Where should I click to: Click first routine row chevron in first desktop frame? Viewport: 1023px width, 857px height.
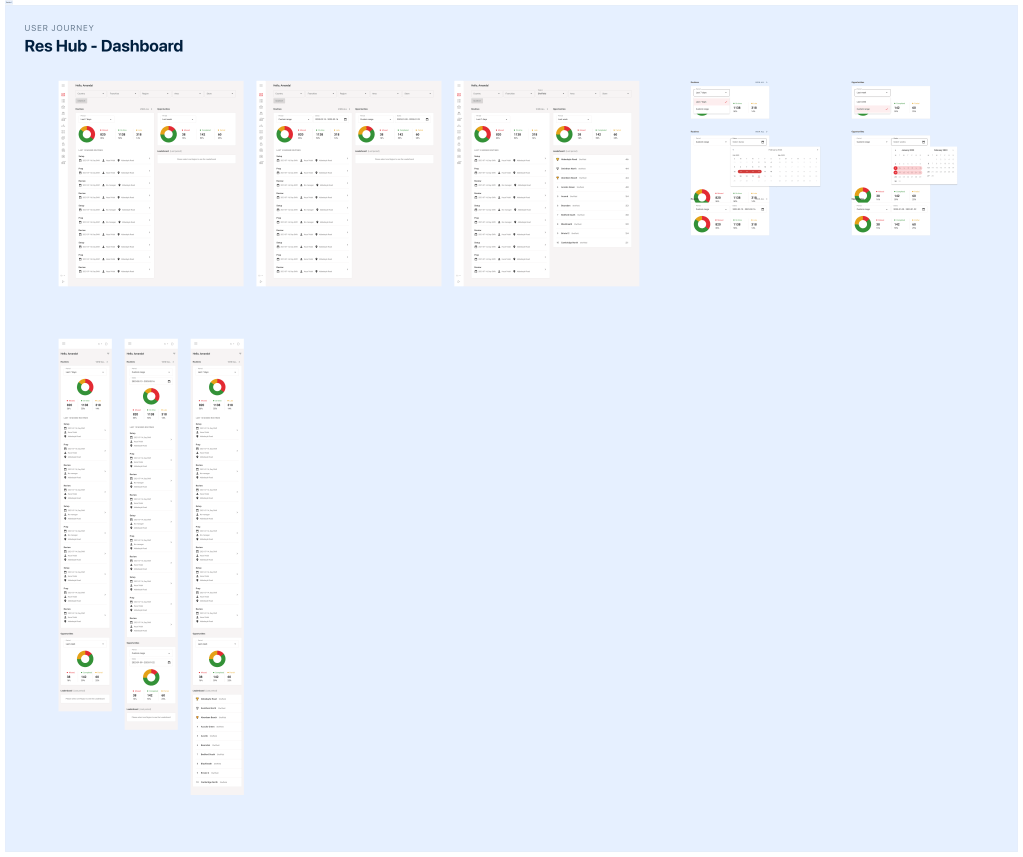point(150,158)
